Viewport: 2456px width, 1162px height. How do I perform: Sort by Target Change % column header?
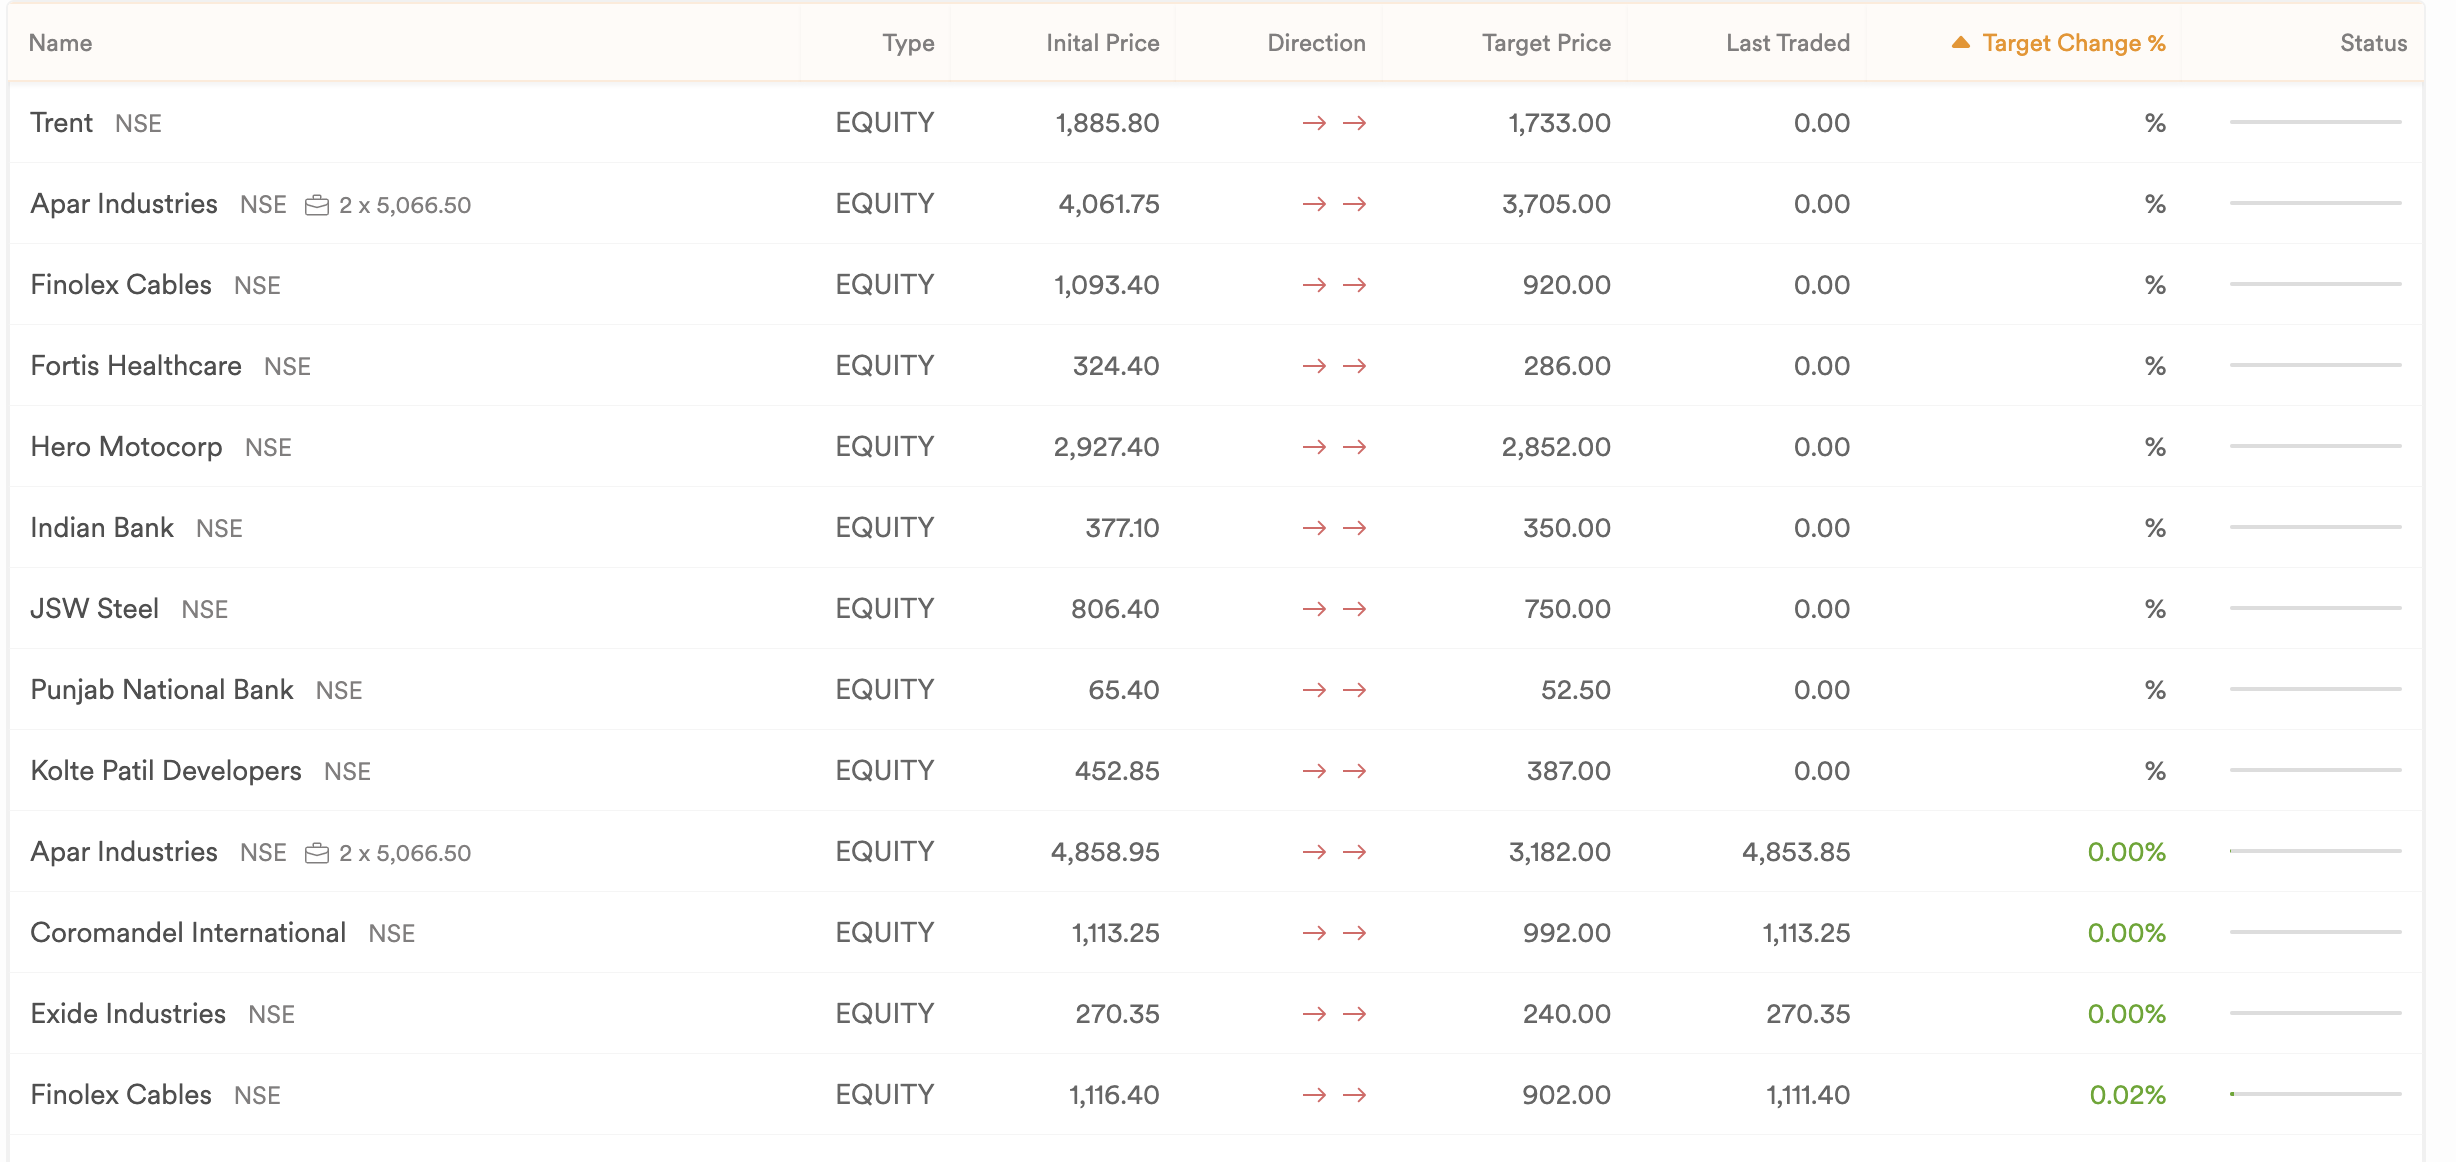[x=2074, y=43]
